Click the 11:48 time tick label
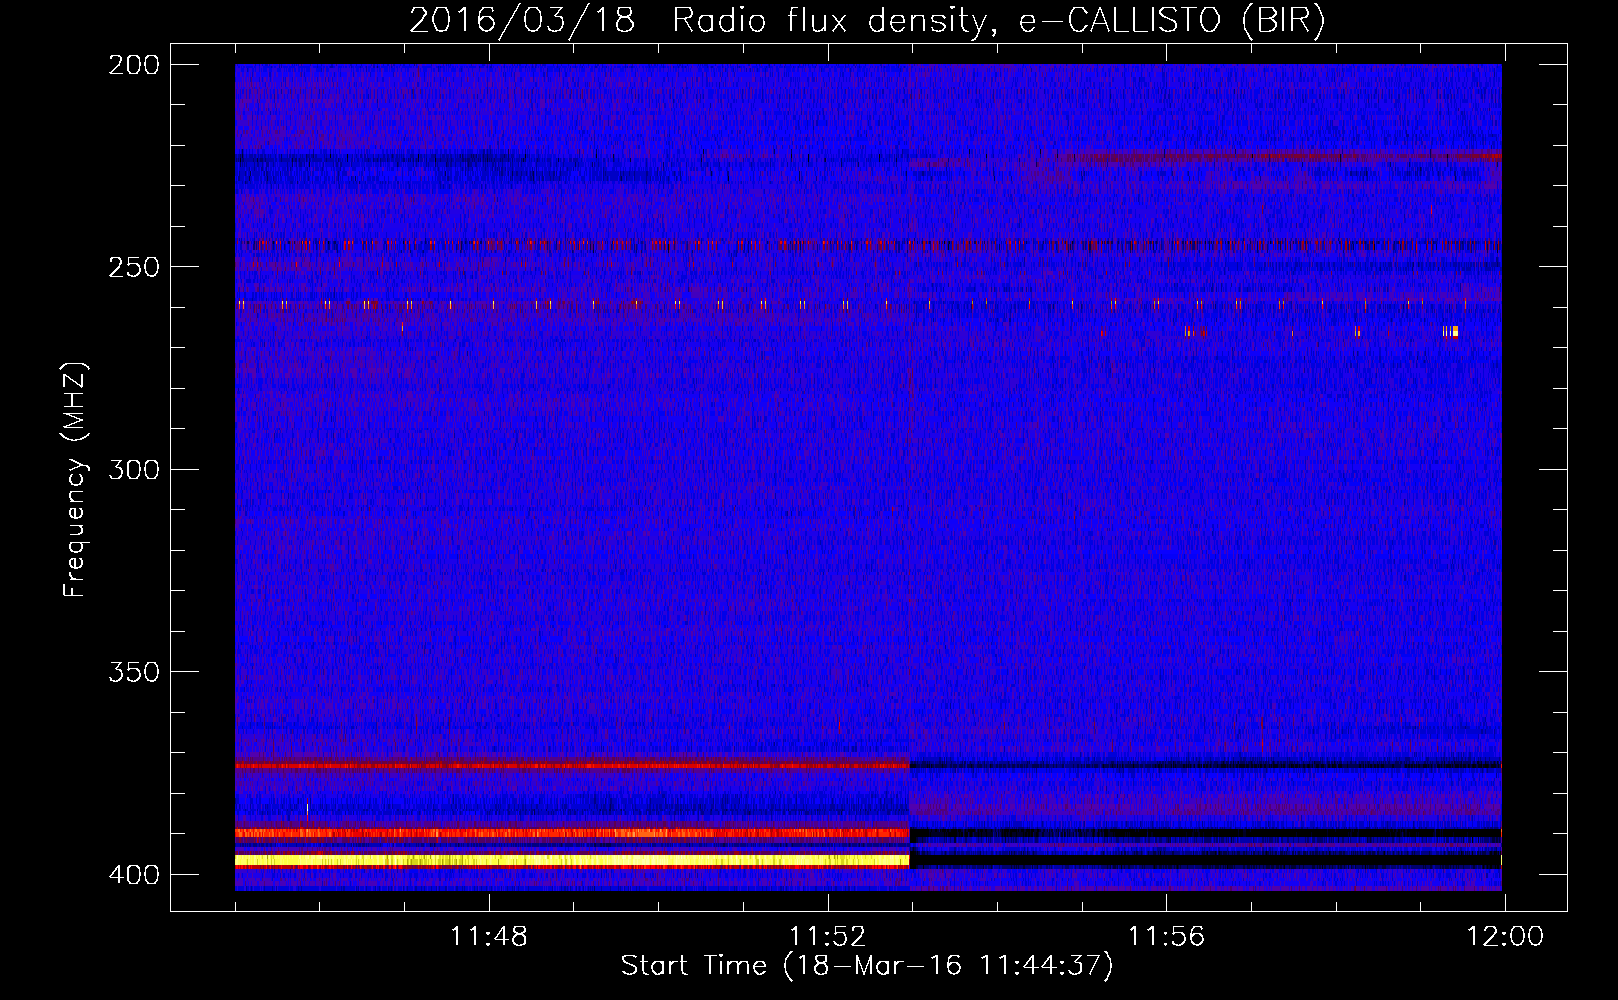 pos(489,937)
